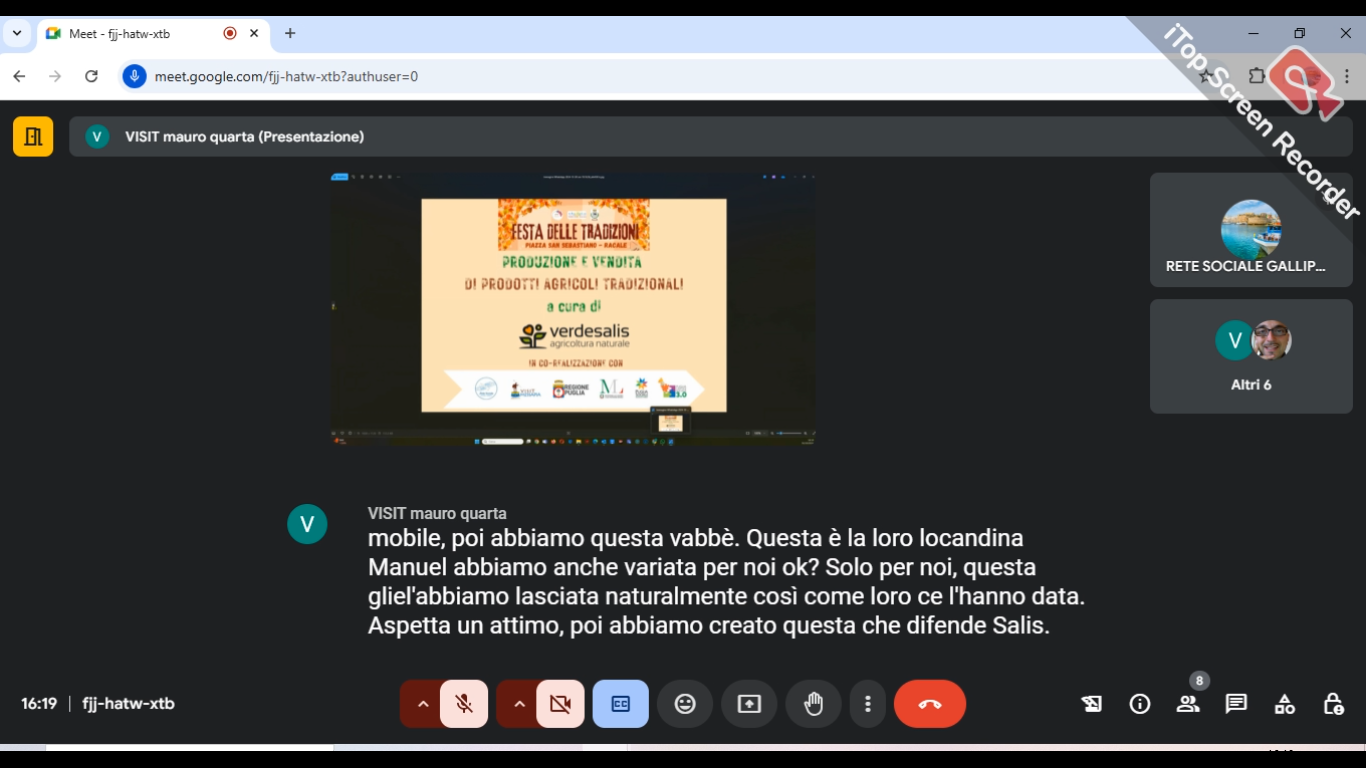Go forward in browser history
The height and width of the screenshot is (768, 1366).
point(55,76)
